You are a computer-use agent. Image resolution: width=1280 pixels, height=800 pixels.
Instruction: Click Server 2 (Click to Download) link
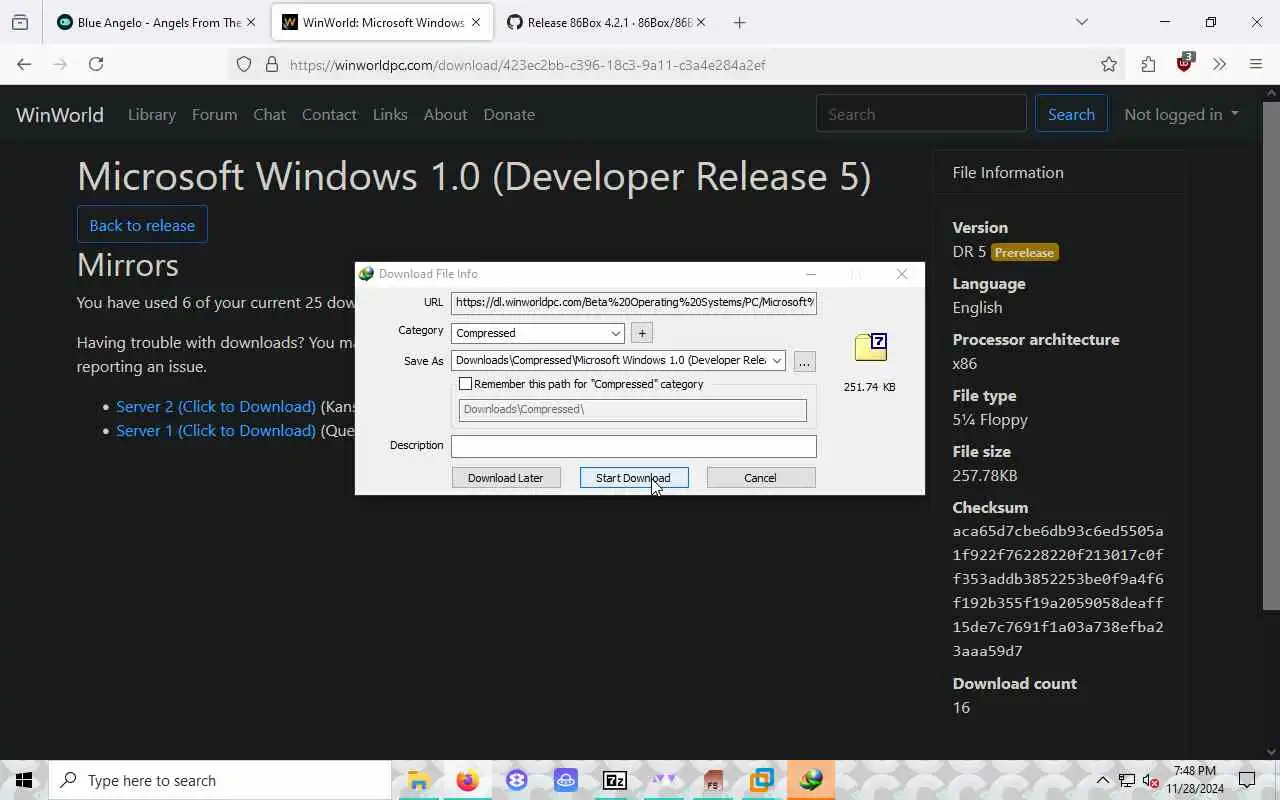click(216, 406)
